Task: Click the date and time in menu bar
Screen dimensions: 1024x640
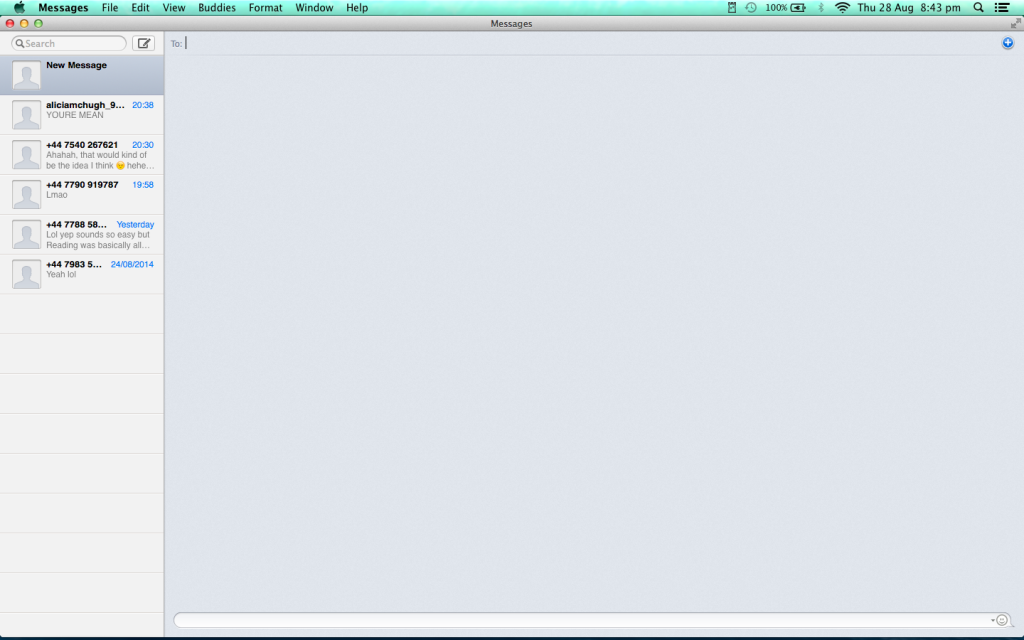Action: tap(908, 7)
